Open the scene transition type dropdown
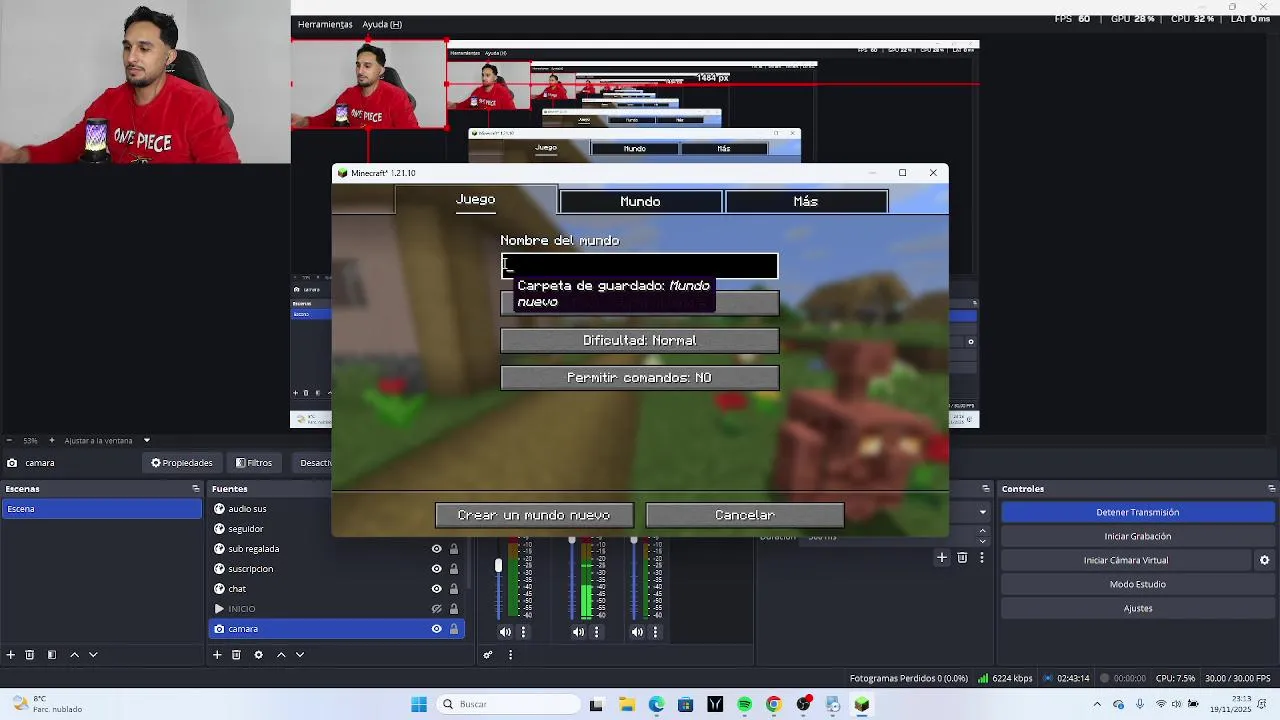Screen dimensions: 1280x720 pos(982,512)
